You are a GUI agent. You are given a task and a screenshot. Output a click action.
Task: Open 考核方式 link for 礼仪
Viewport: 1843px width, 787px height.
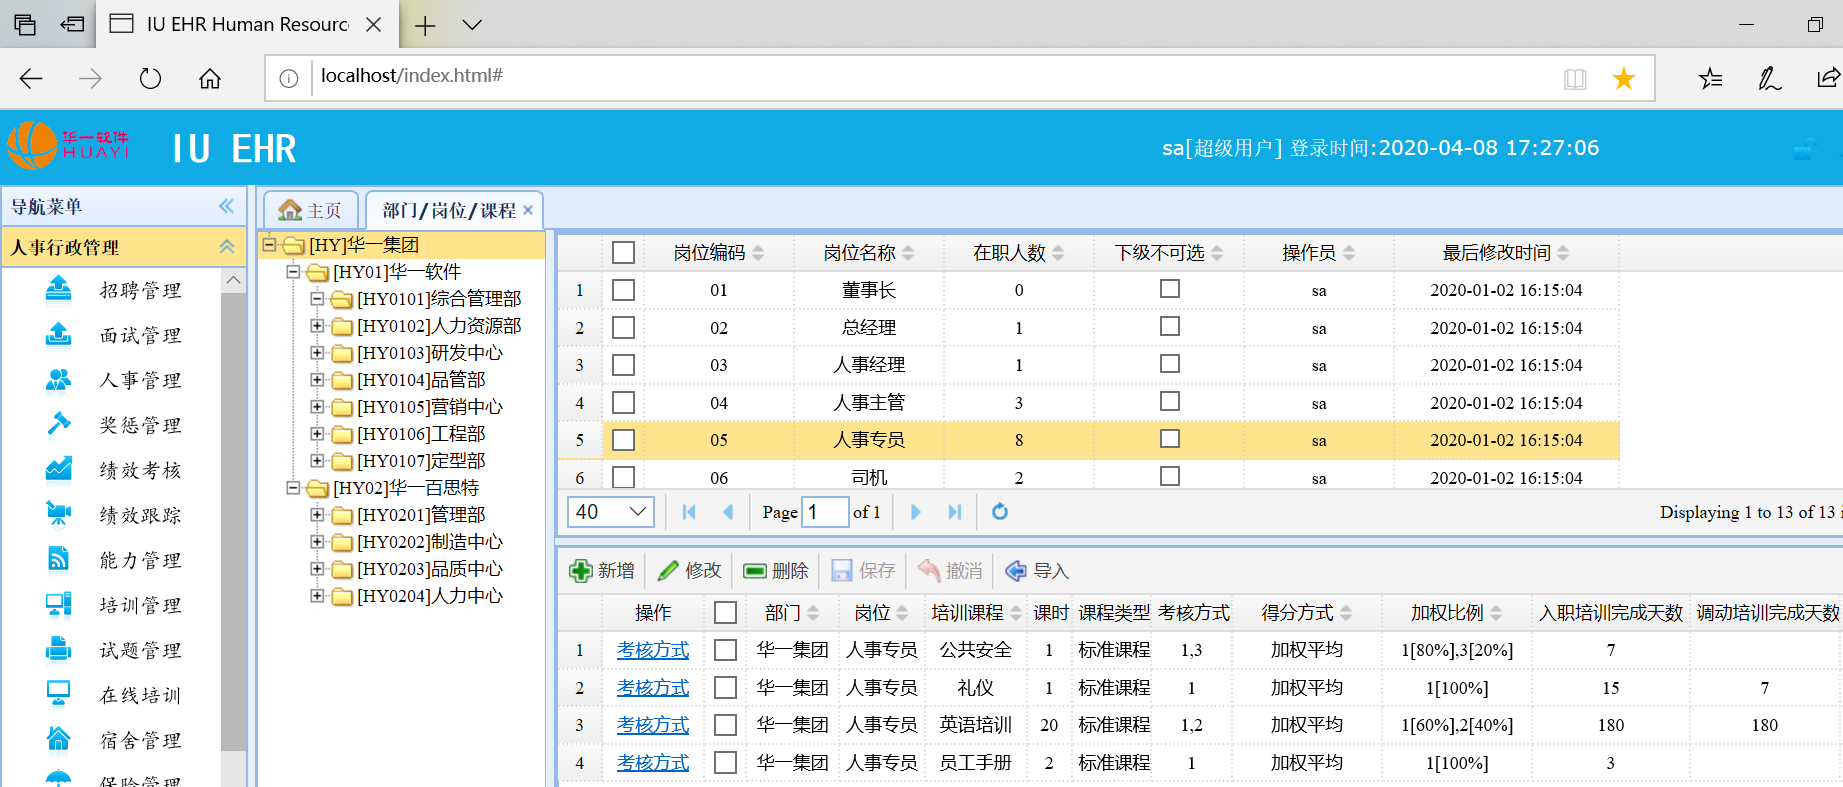click(x=653, y=688)
